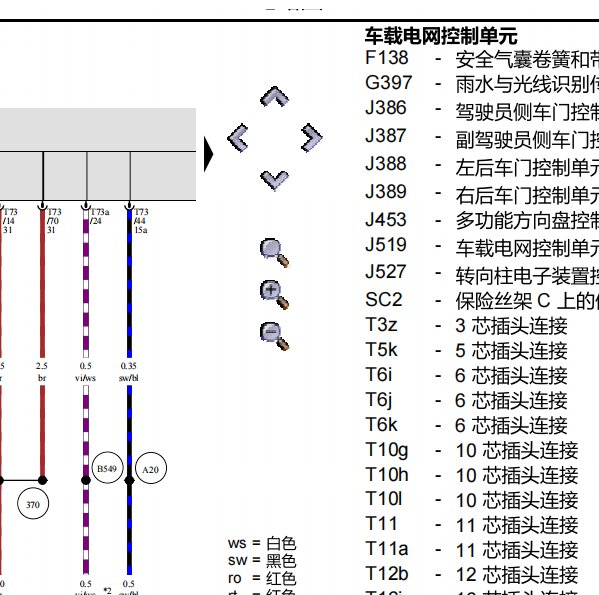Click the gray control unit block

(x=98, y=154)
